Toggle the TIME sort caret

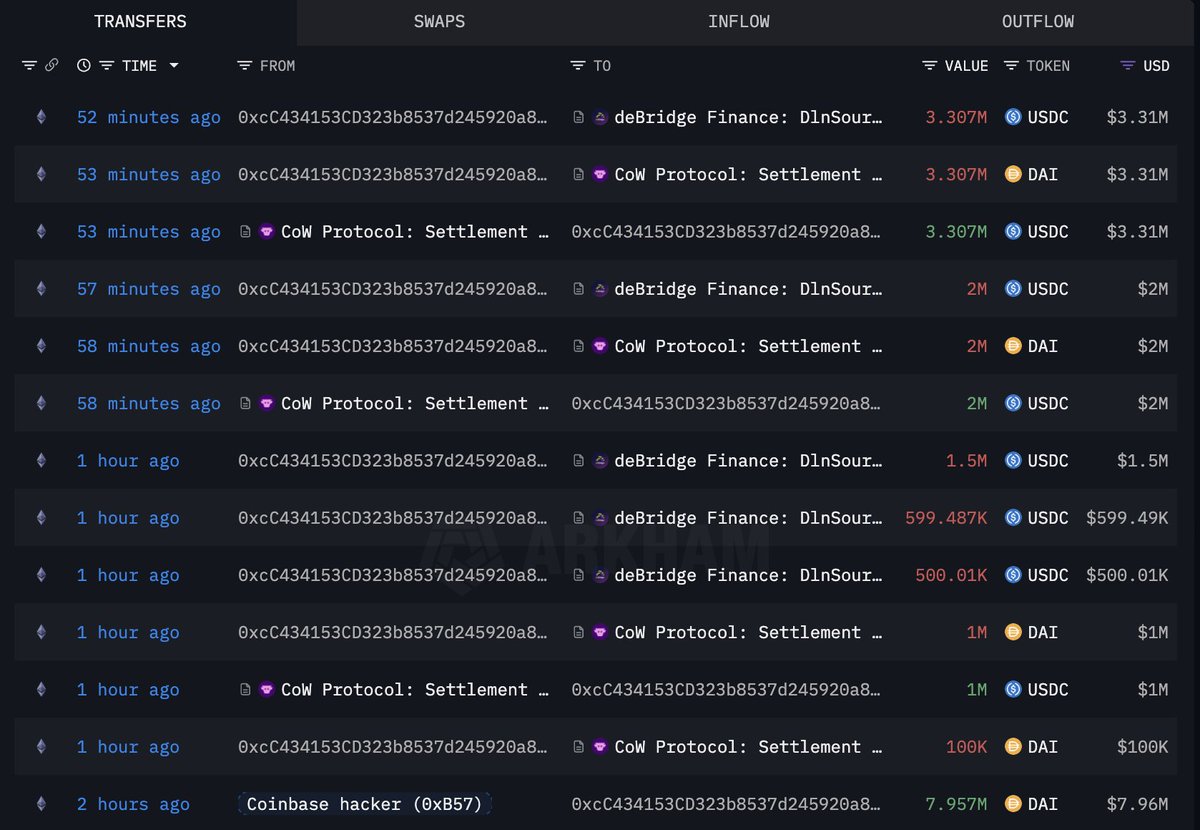[x=174, y=66]
